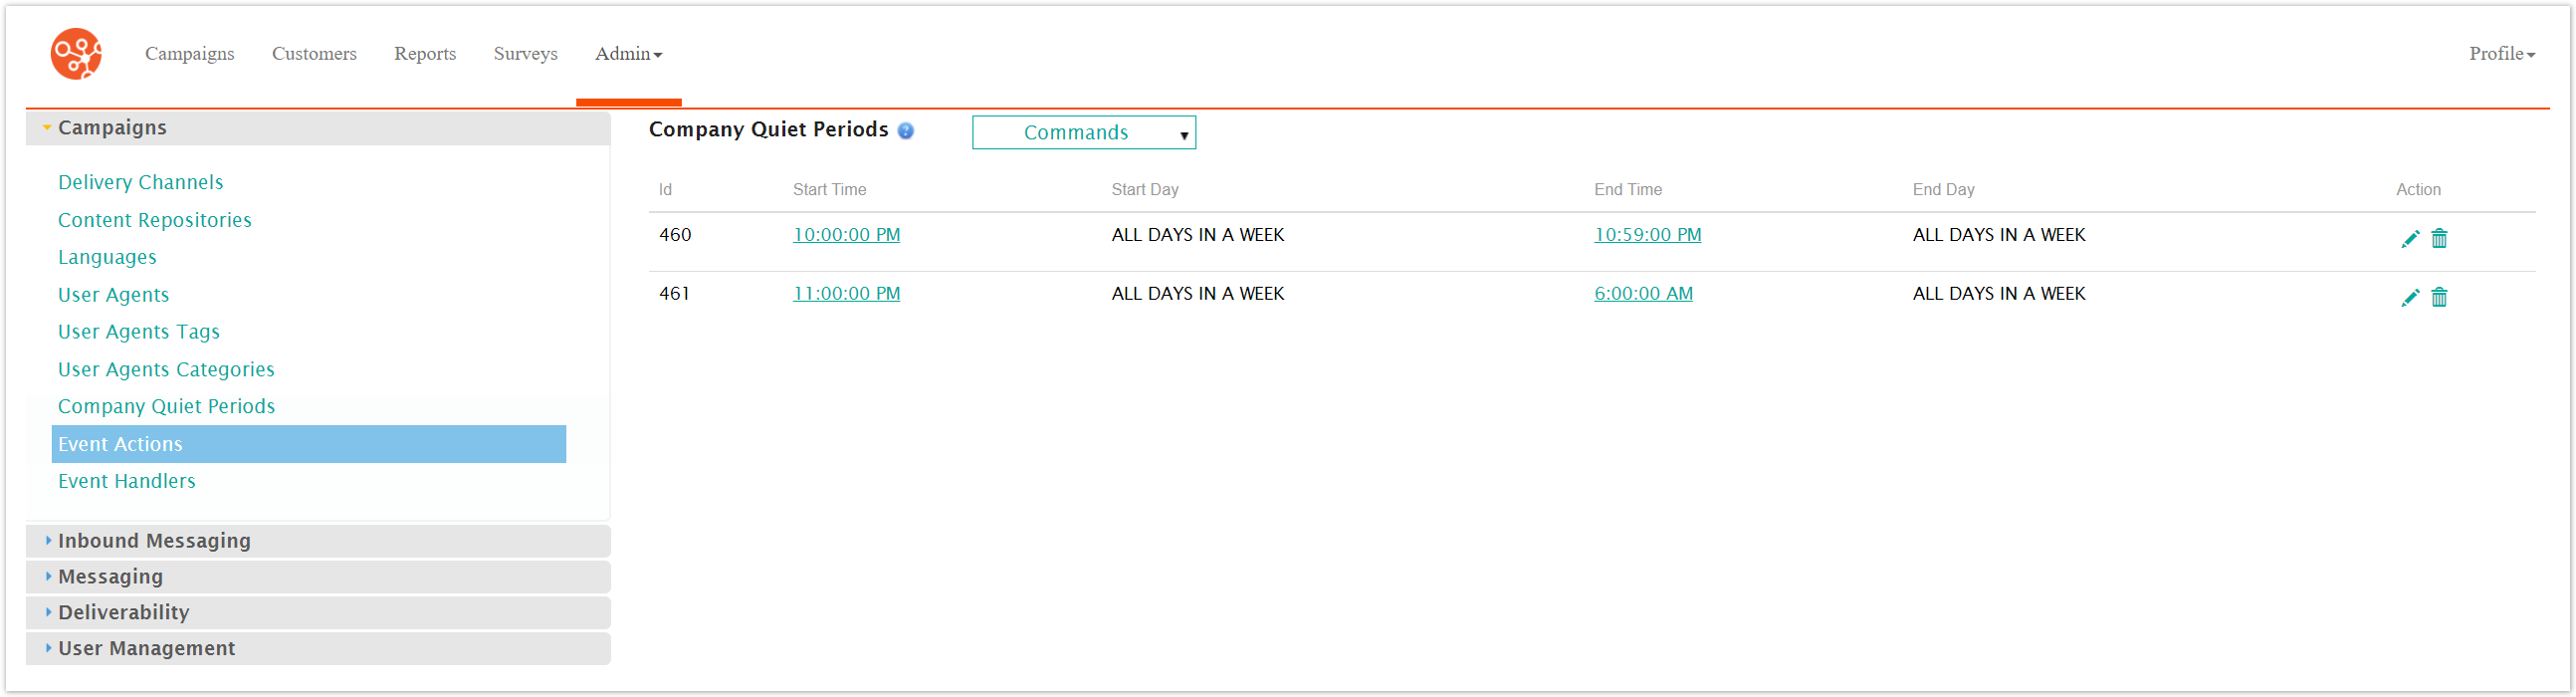
Task: Go to the Reports menu
Action: coord(424,54)
